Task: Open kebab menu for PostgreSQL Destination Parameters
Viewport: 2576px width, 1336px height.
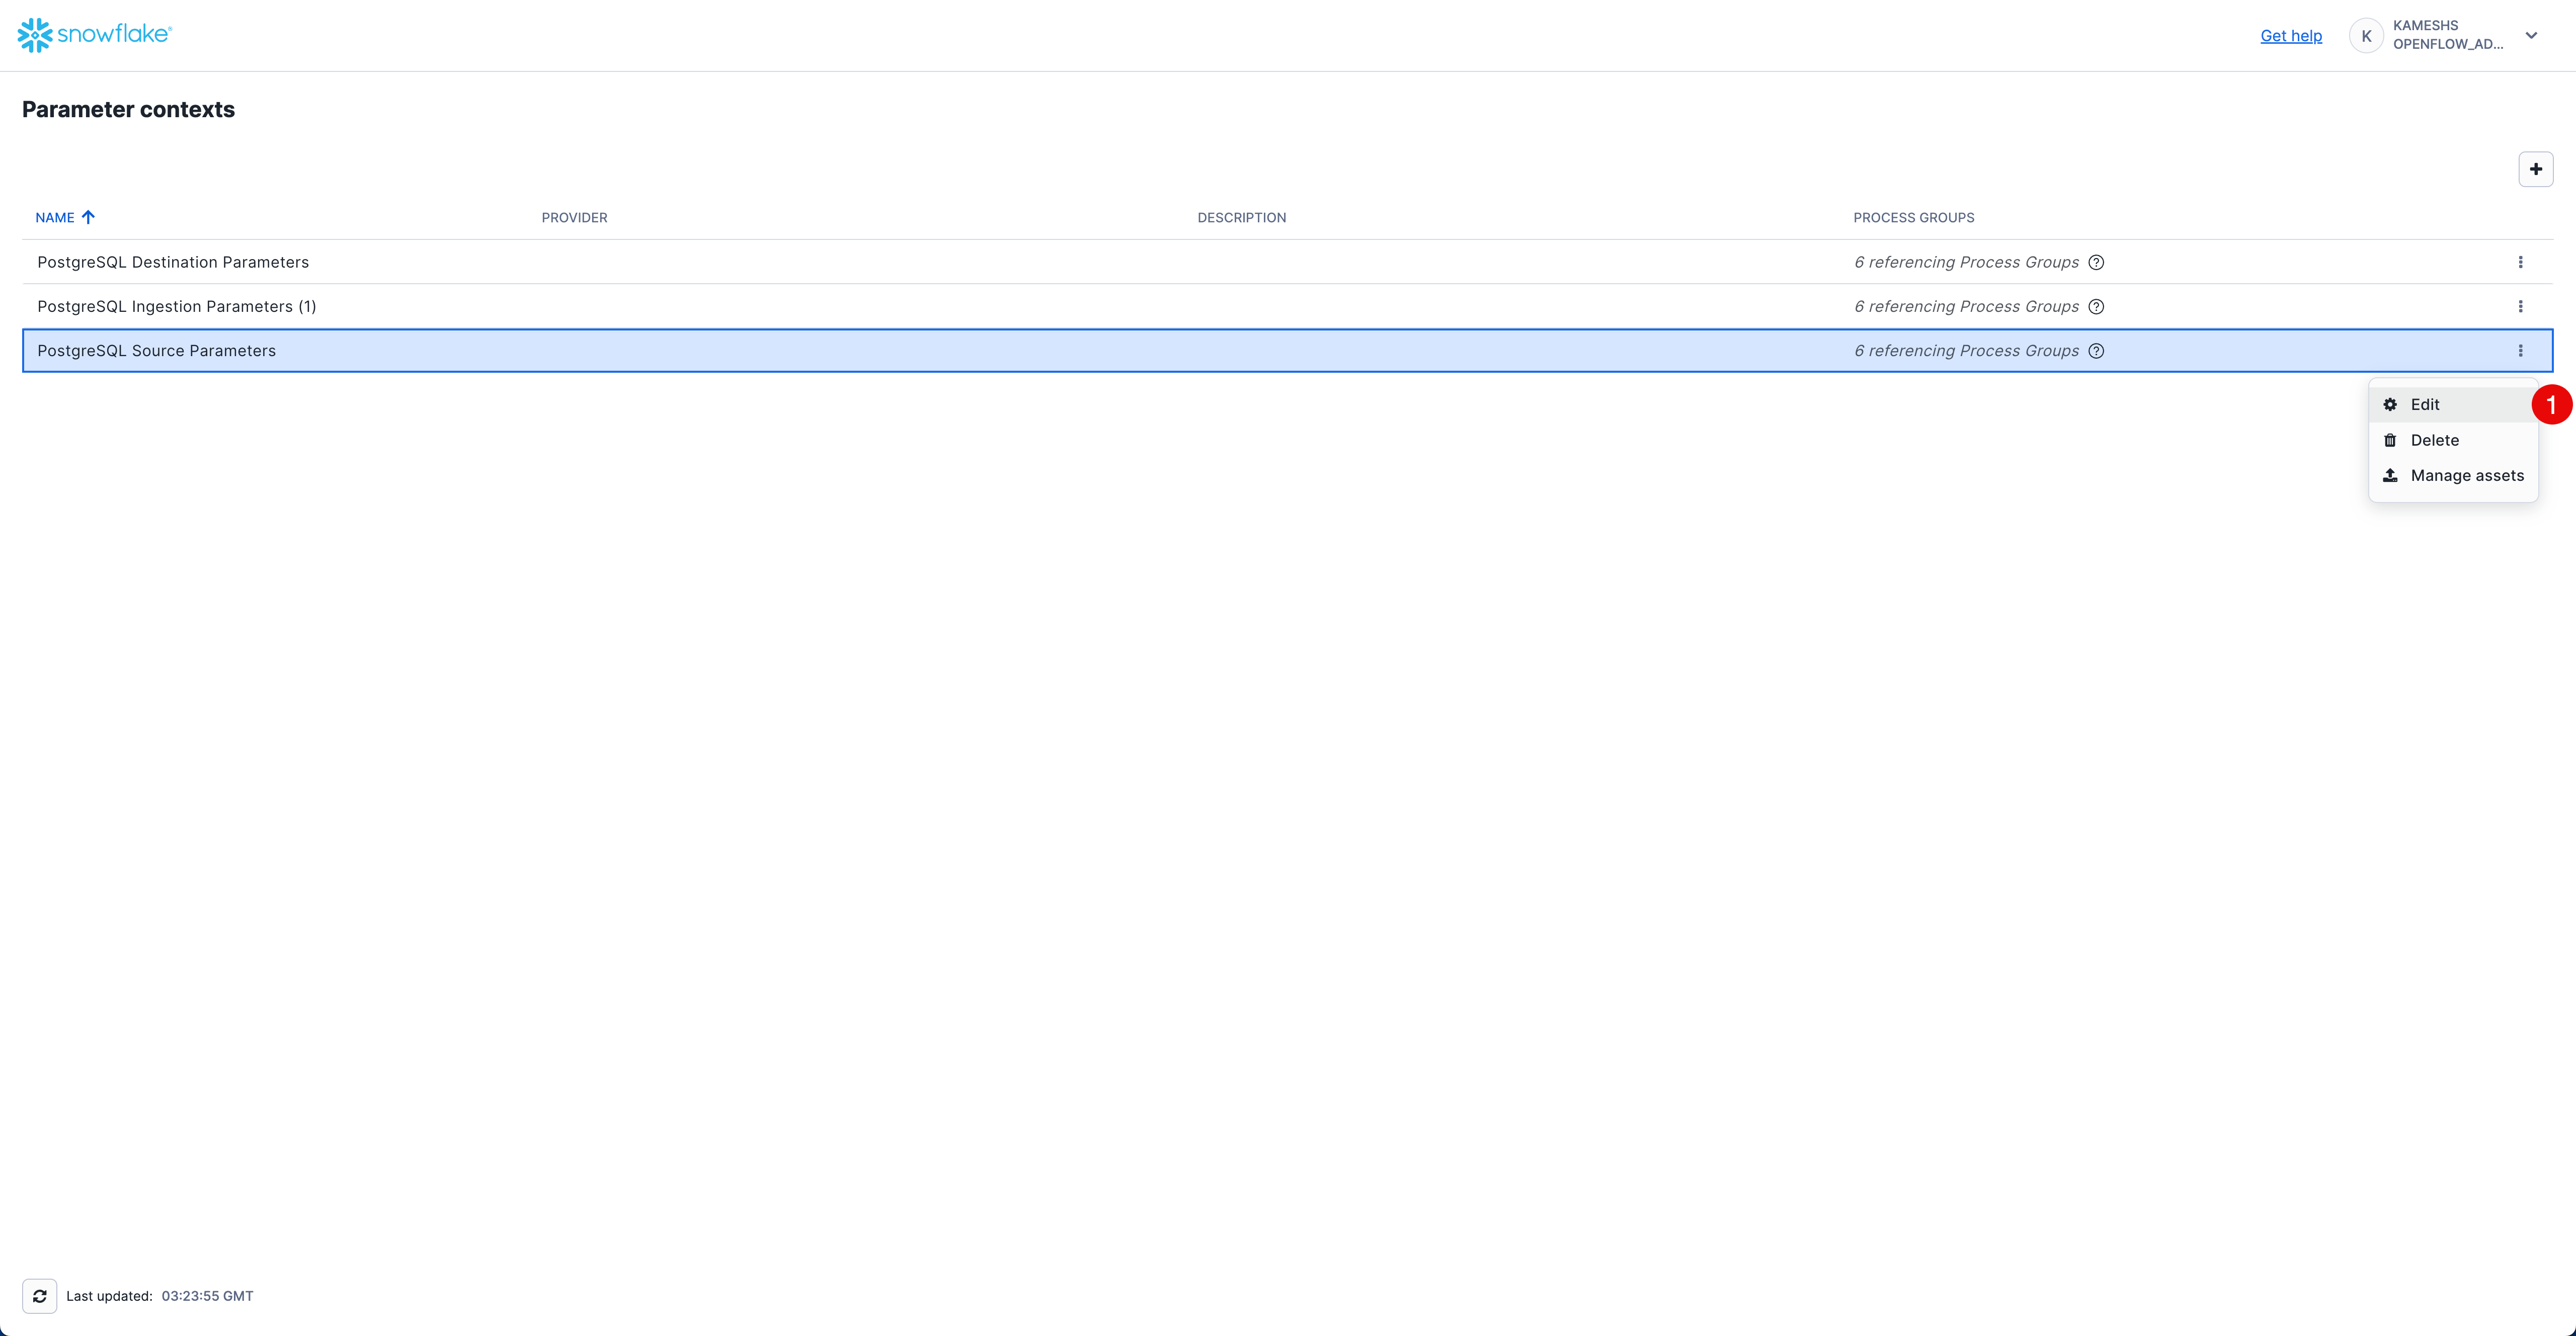Action: coord(2520,262)
